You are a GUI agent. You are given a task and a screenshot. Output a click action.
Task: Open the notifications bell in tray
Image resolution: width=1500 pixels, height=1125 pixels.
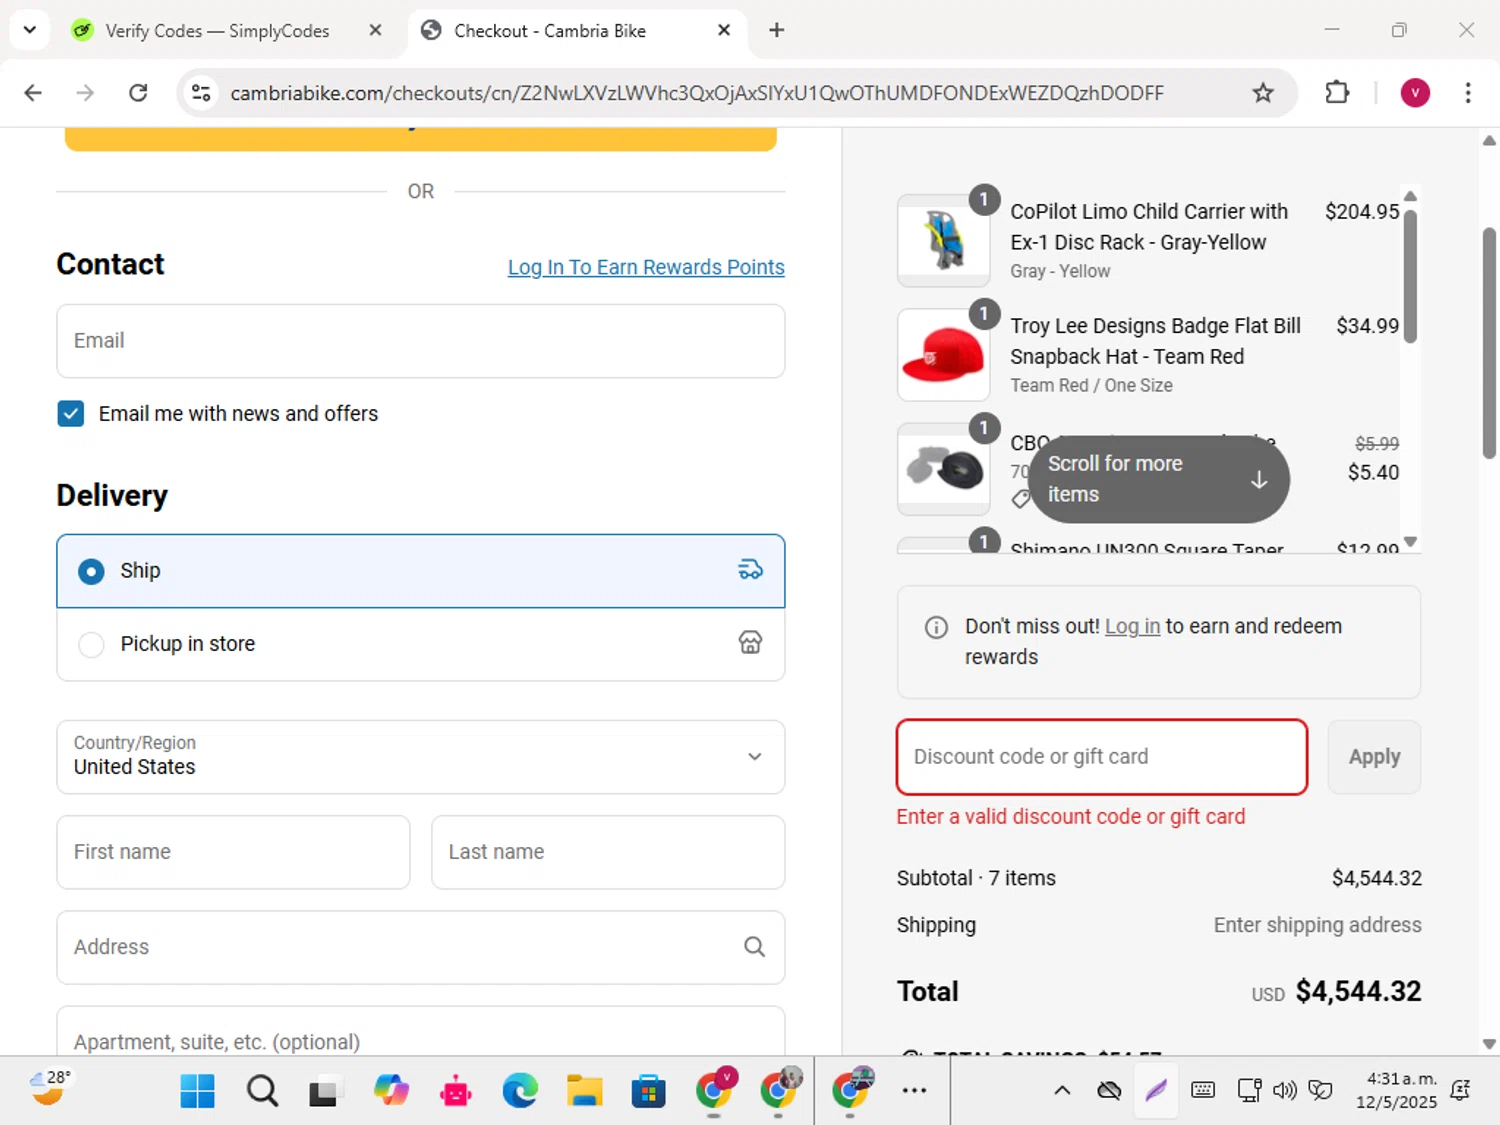[x=1460, y=1091]
